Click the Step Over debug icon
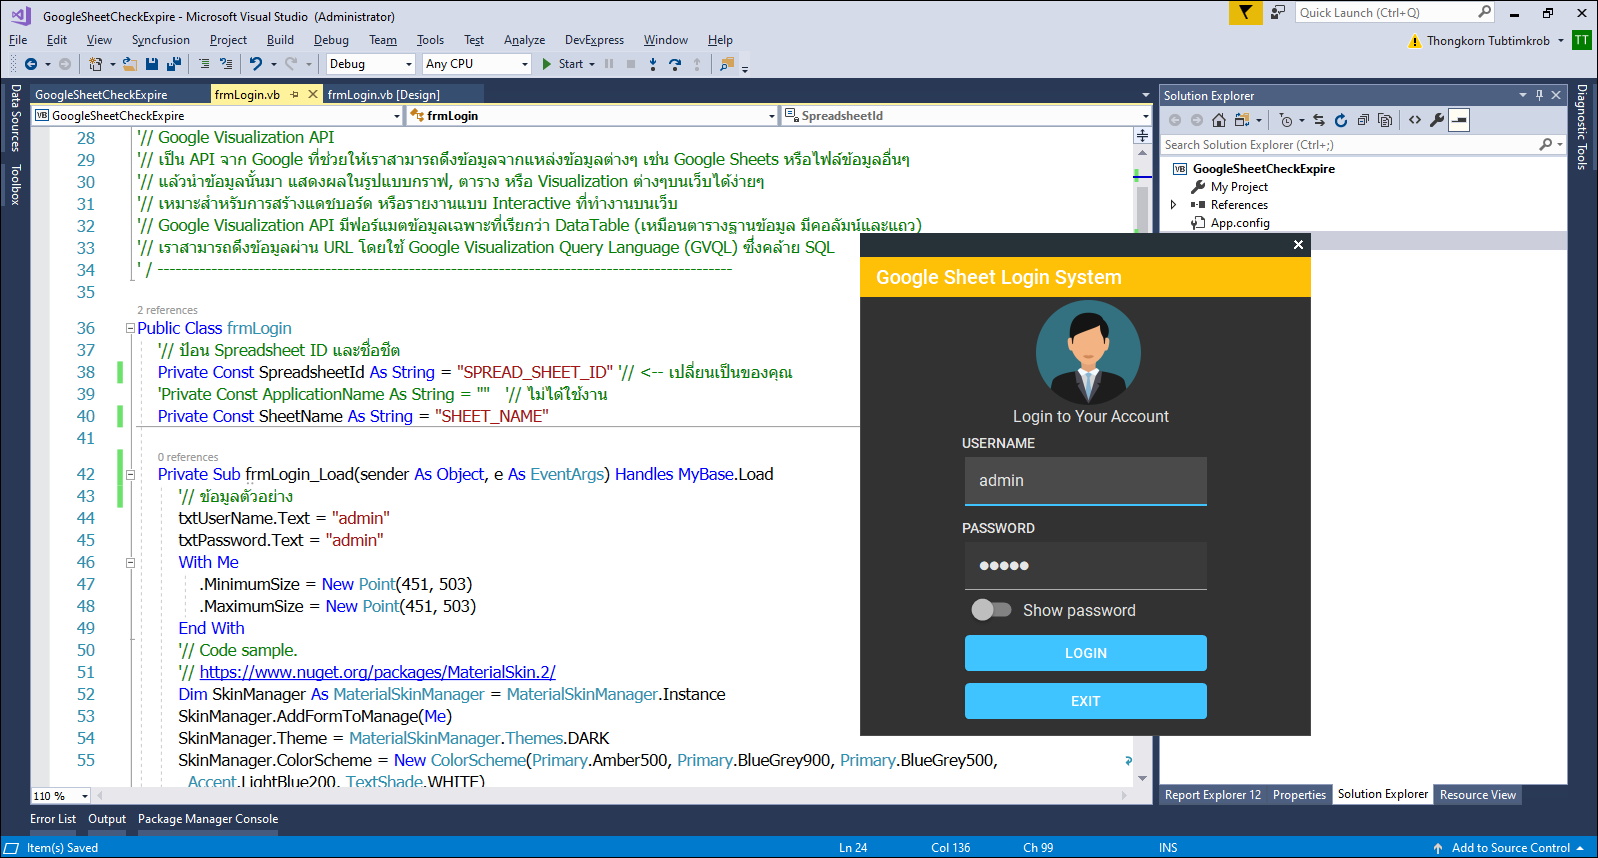This screenshot has height=858, width=1598. 675,64
